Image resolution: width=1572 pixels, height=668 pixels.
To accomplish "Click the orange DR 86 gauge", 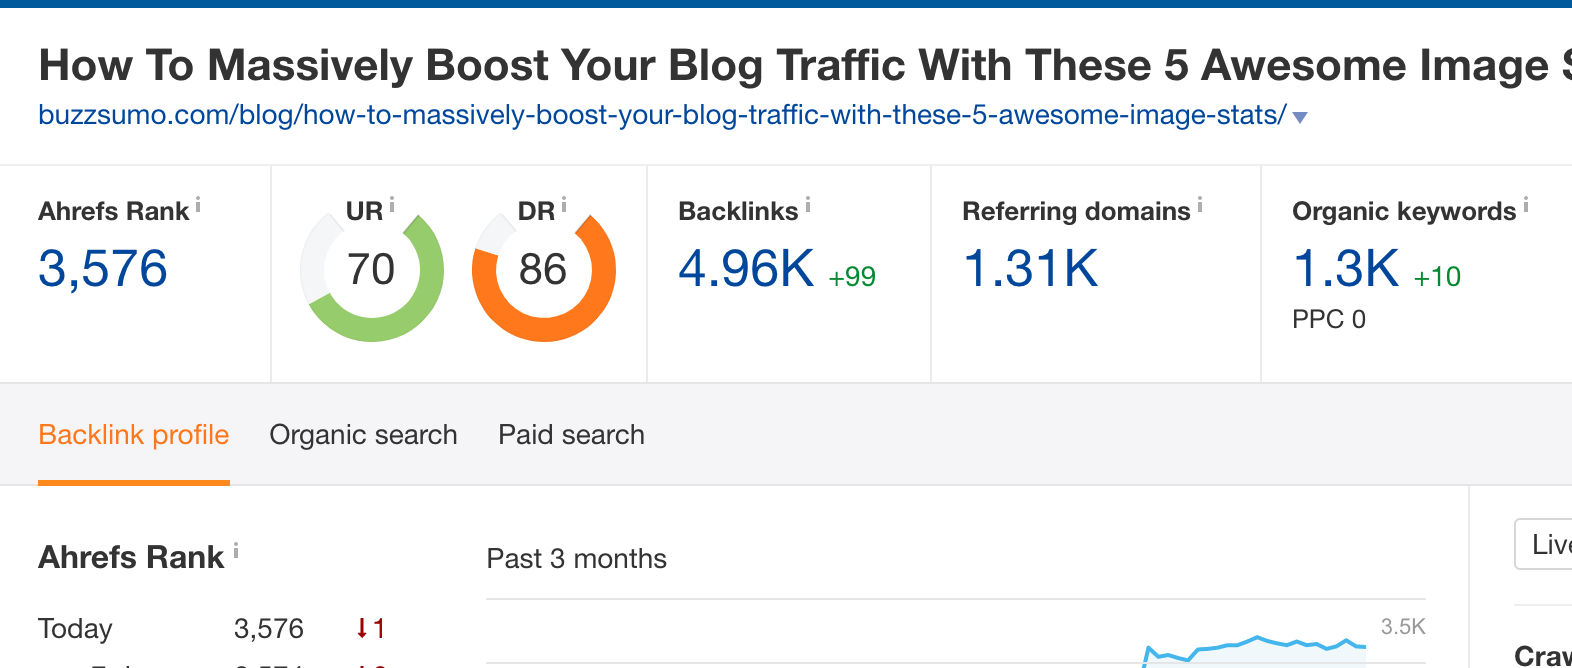I will pos(544,270).
